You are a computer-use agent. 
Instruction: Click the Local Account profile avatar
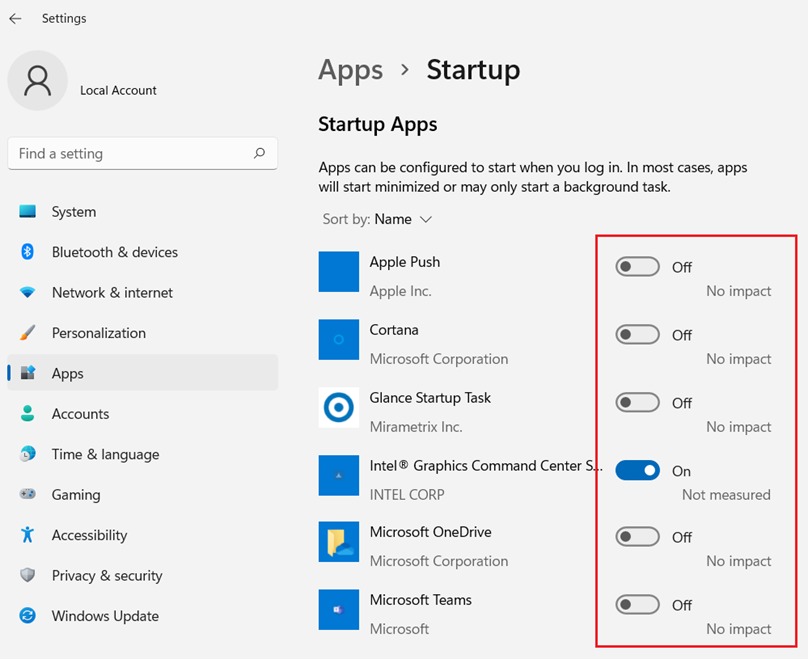(x=38, y=81)
